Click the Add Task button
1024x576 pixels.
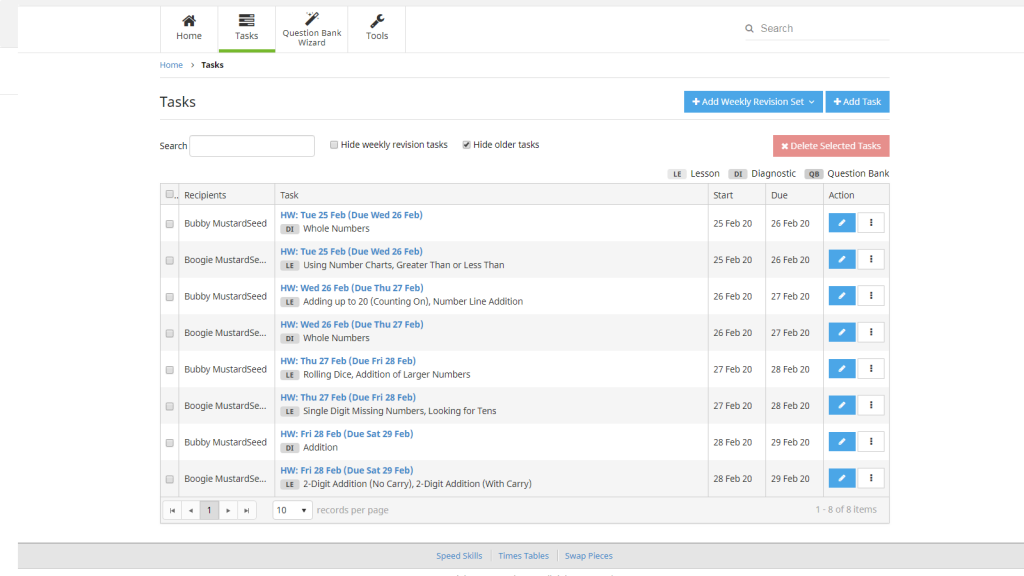(x=857, y=102)
